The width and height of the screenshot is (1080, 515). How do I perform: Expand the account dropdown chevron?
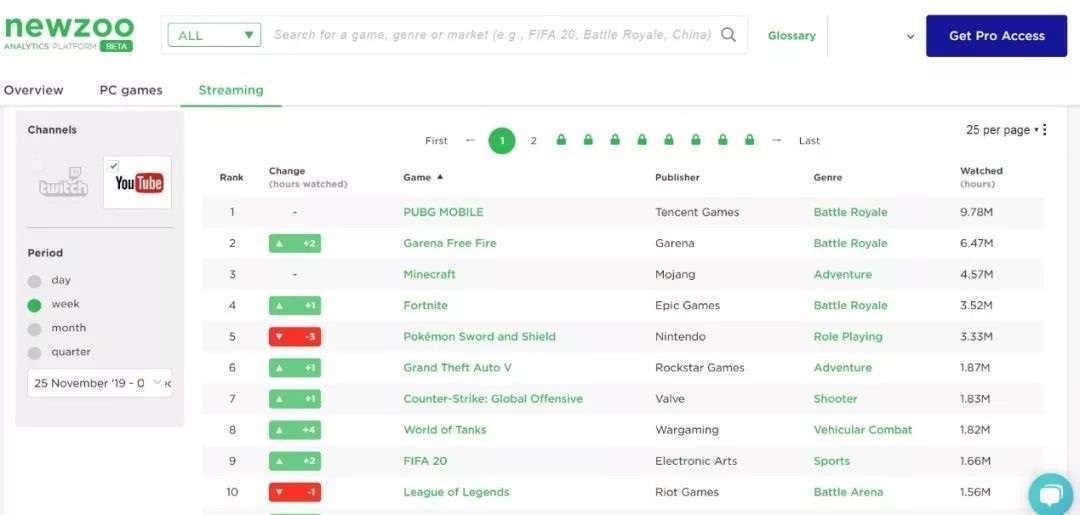point(911,36)
